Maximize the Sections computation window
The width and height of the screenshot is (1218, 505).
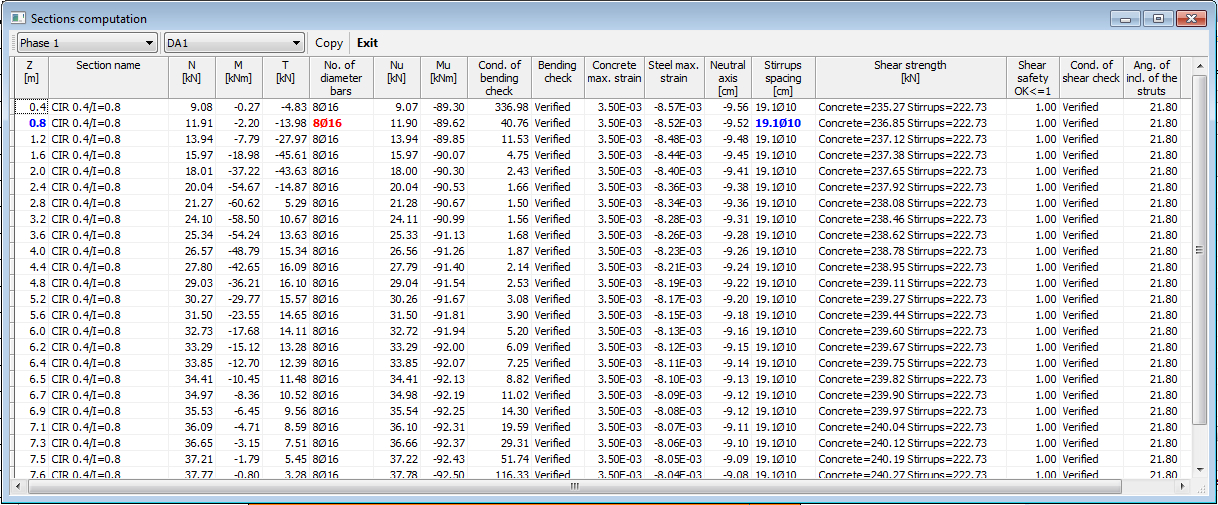1159,19
